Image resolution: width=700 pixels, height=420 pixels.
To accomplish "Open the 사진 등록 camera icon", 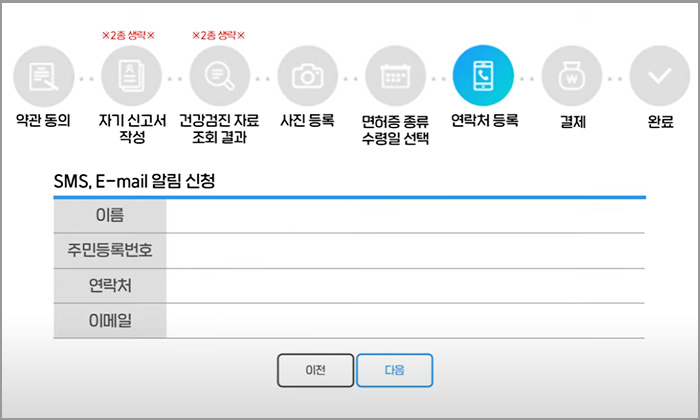I will pos(307,76).
